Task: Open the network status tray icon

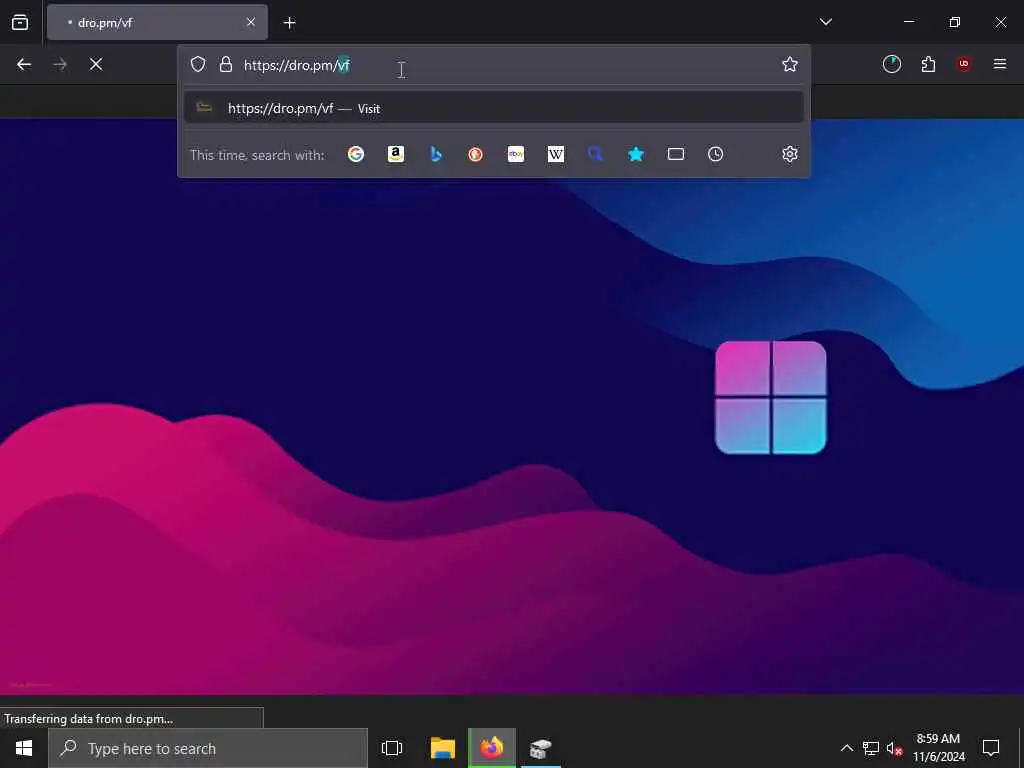Action: (871, 748)
